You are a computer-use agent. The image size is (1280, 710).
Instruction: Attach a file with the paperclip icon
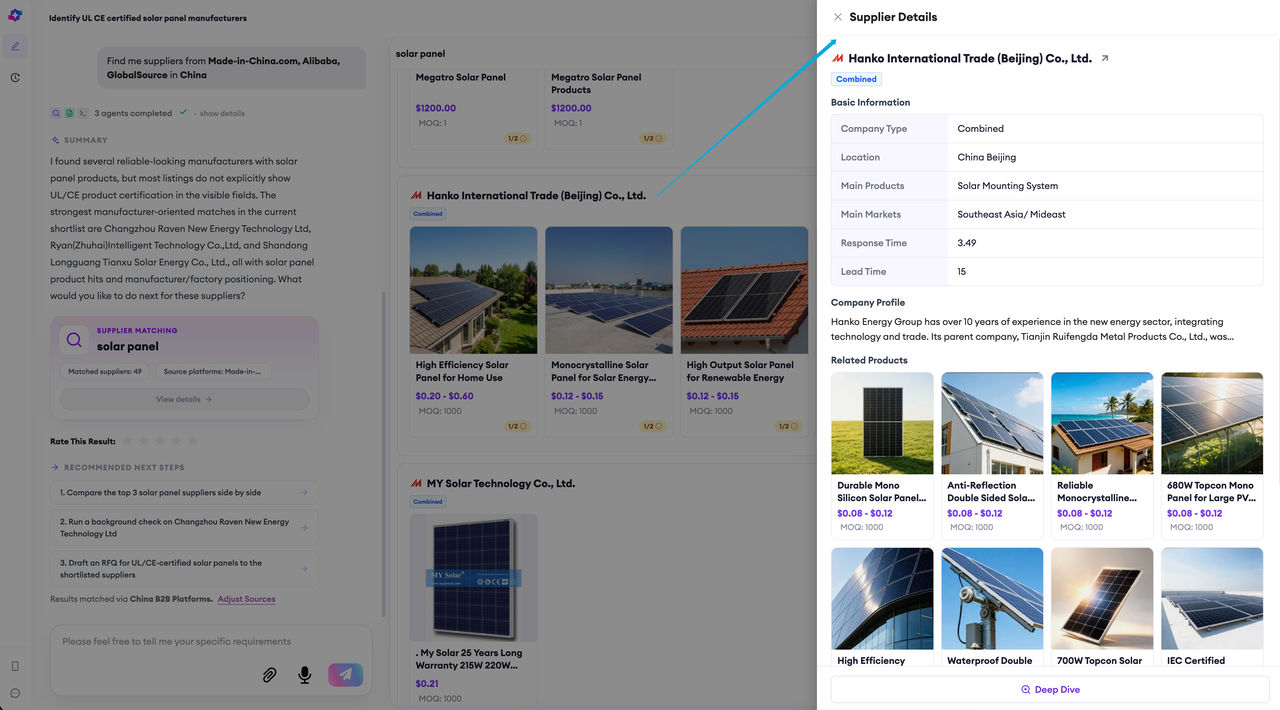coord(269,675)
